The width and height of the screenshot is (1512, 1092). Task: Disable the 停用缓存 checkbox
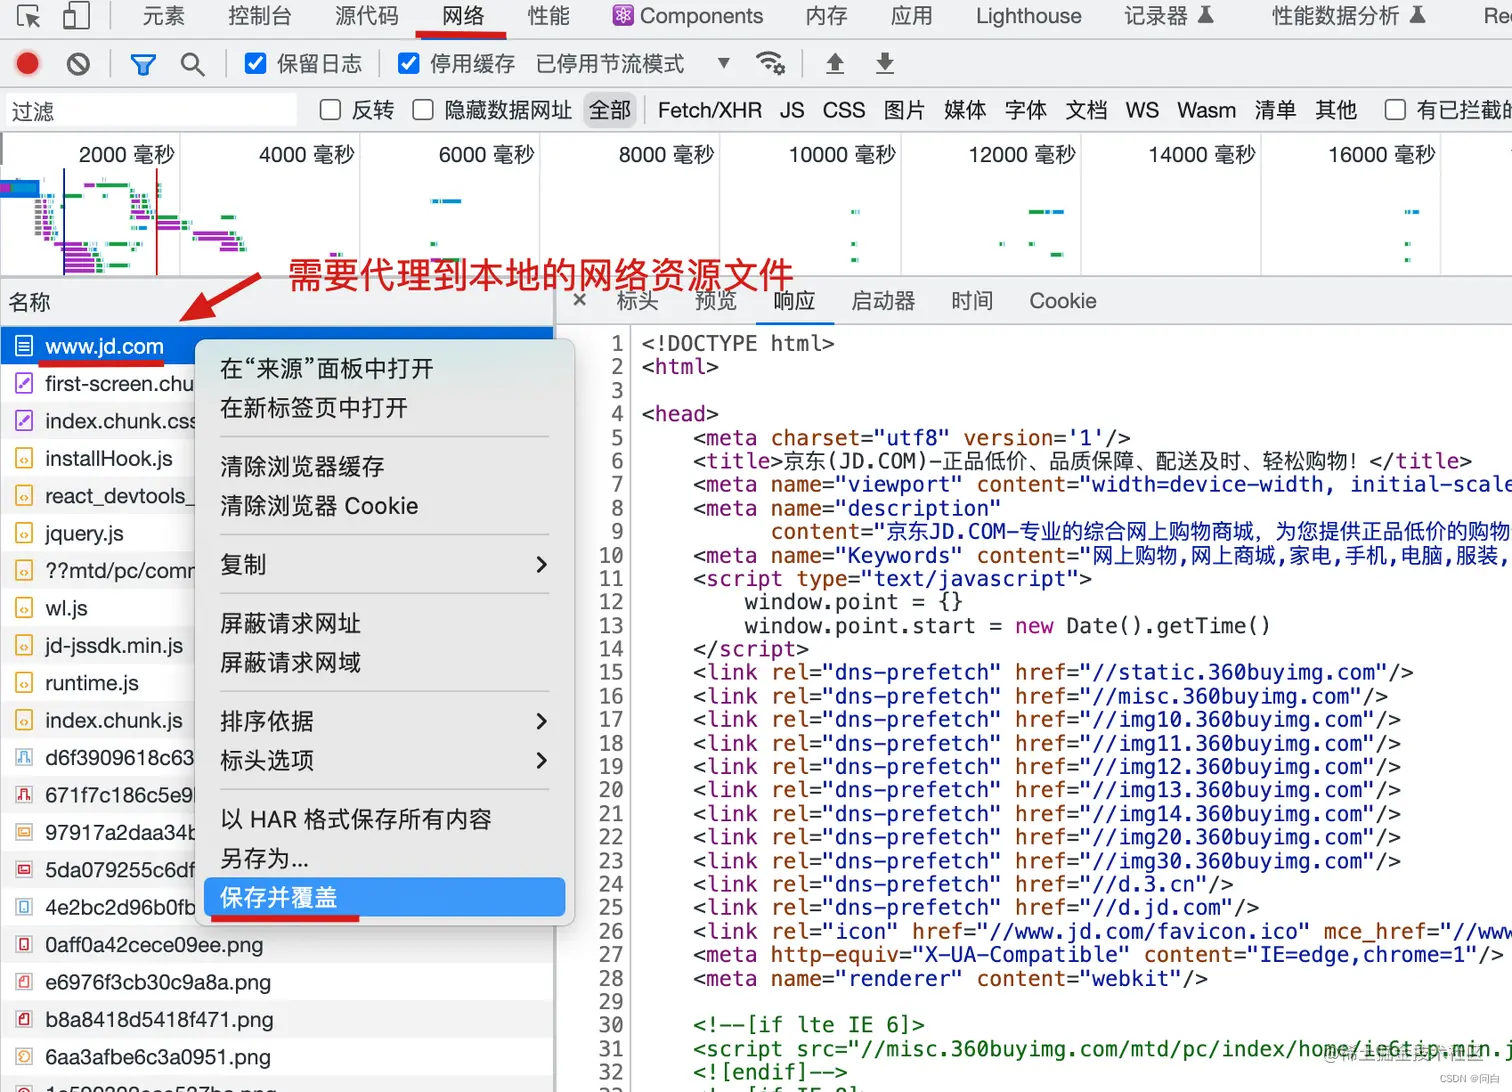click(x=409, y=62)
